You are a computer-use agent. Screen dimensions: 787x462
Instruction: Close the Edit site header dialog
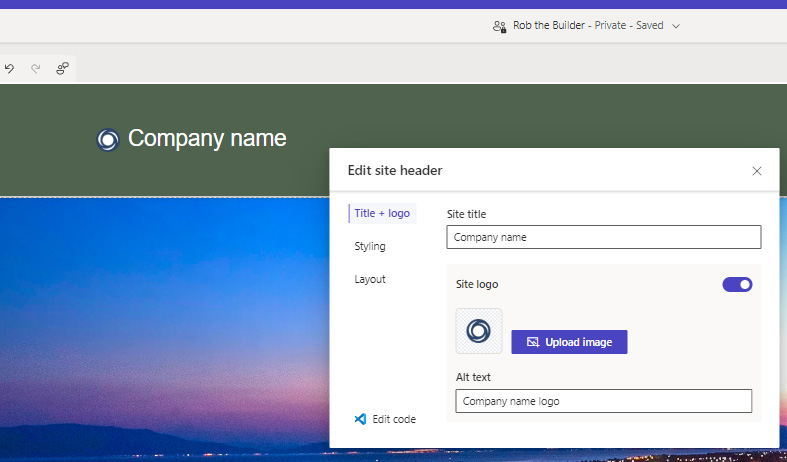click(757, 171)
